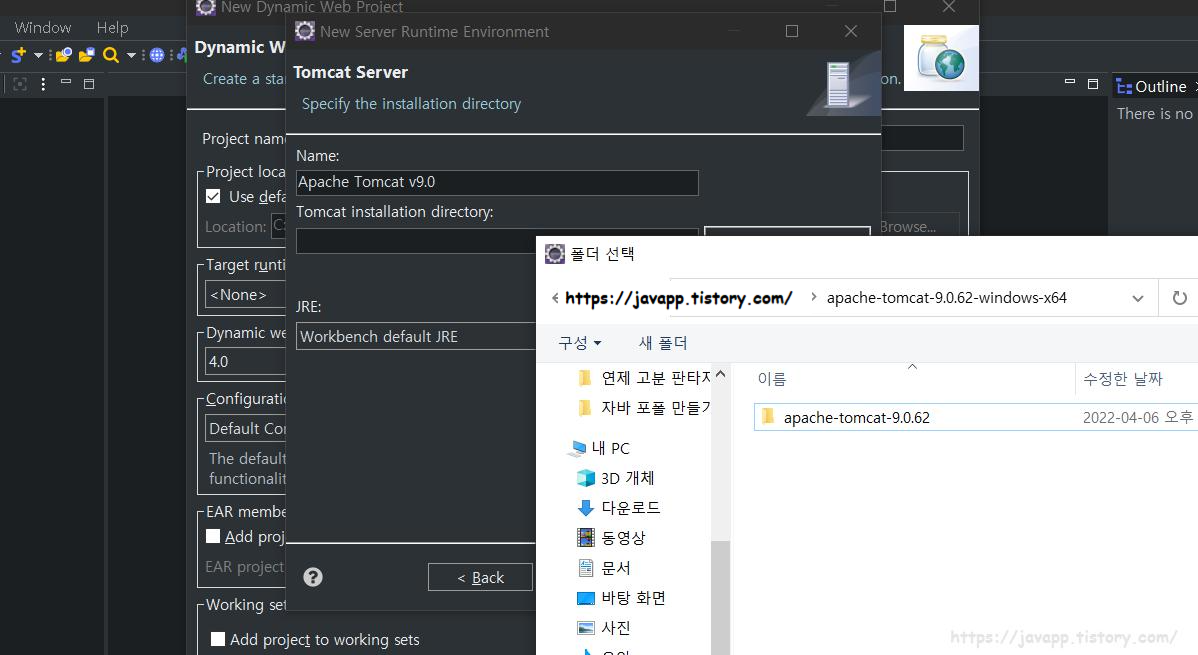Click the navigation pane scroll-up arrow

coord(720,375)
